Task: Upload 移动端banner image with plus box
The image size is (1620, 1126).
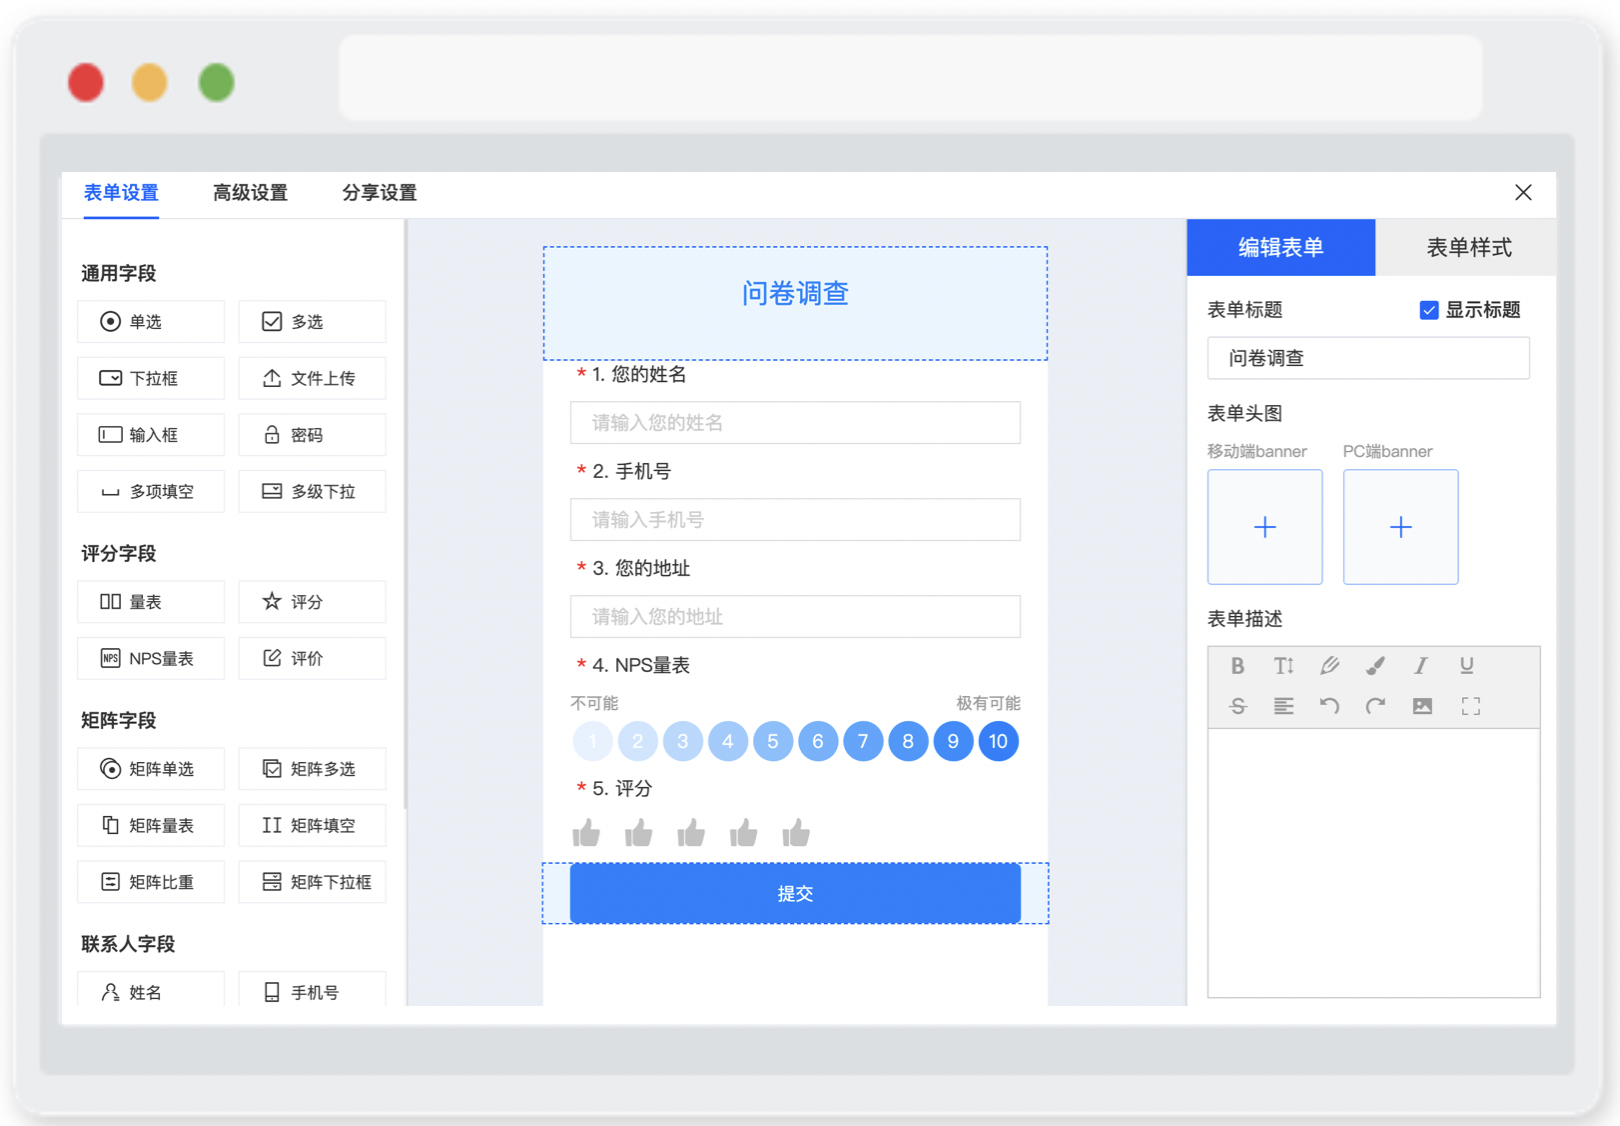Action: [x=1265, y=527]
